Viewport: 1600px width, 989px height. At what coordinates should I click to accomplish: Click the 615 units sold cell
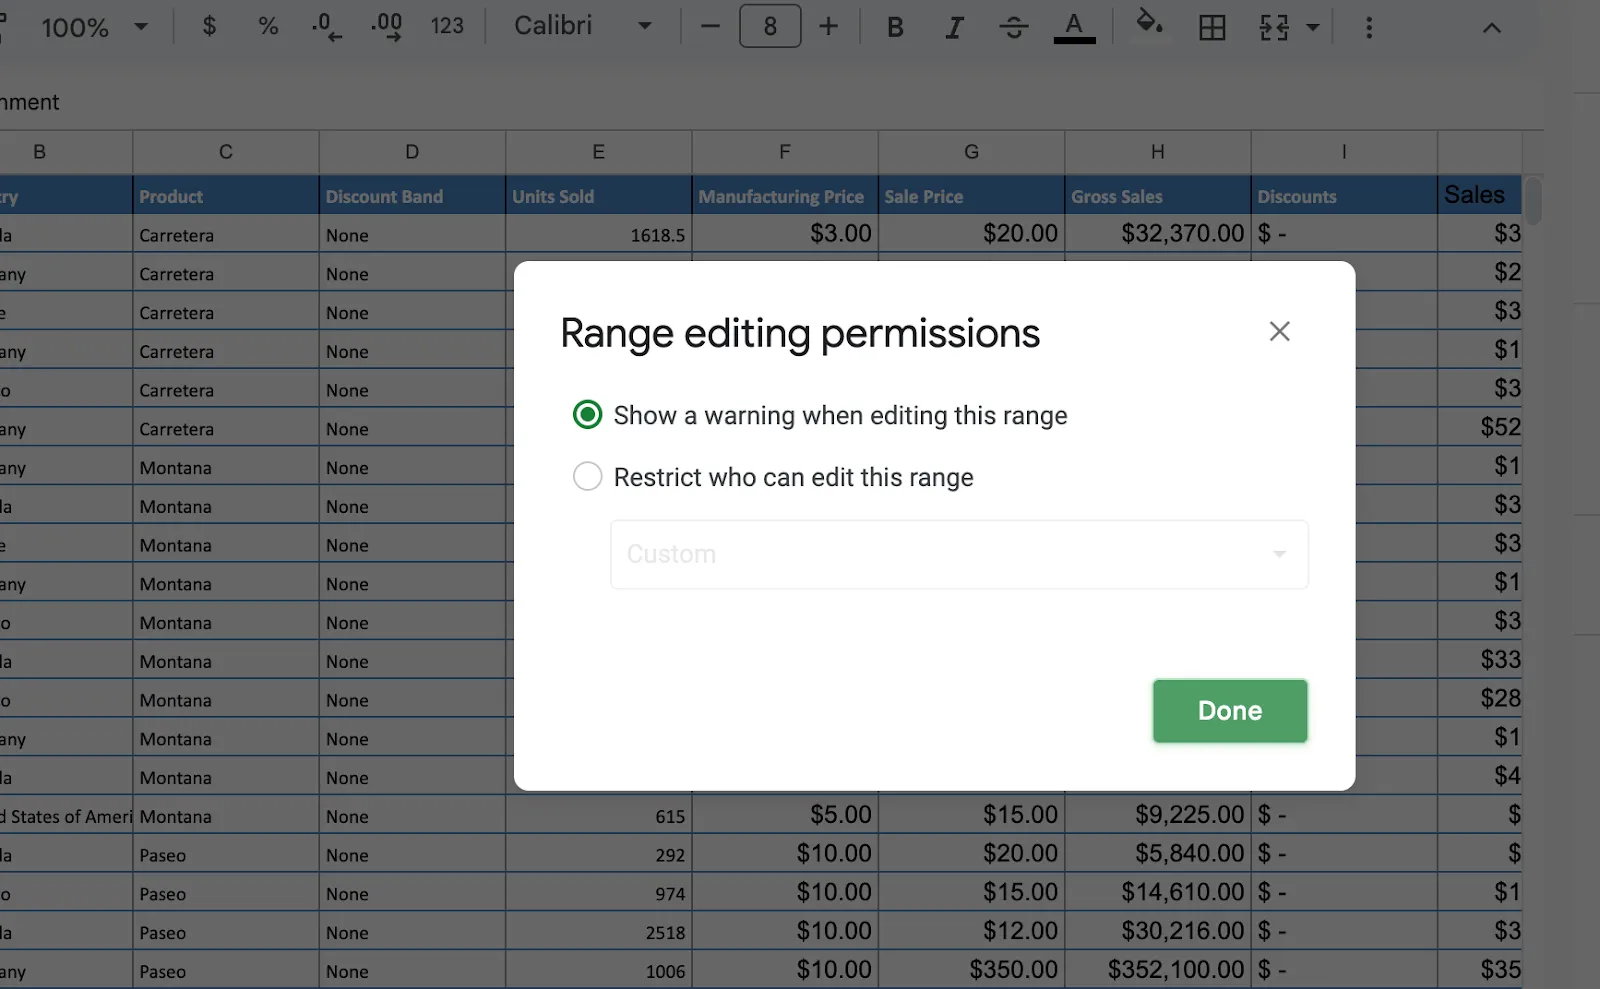[x=598, y=815]
